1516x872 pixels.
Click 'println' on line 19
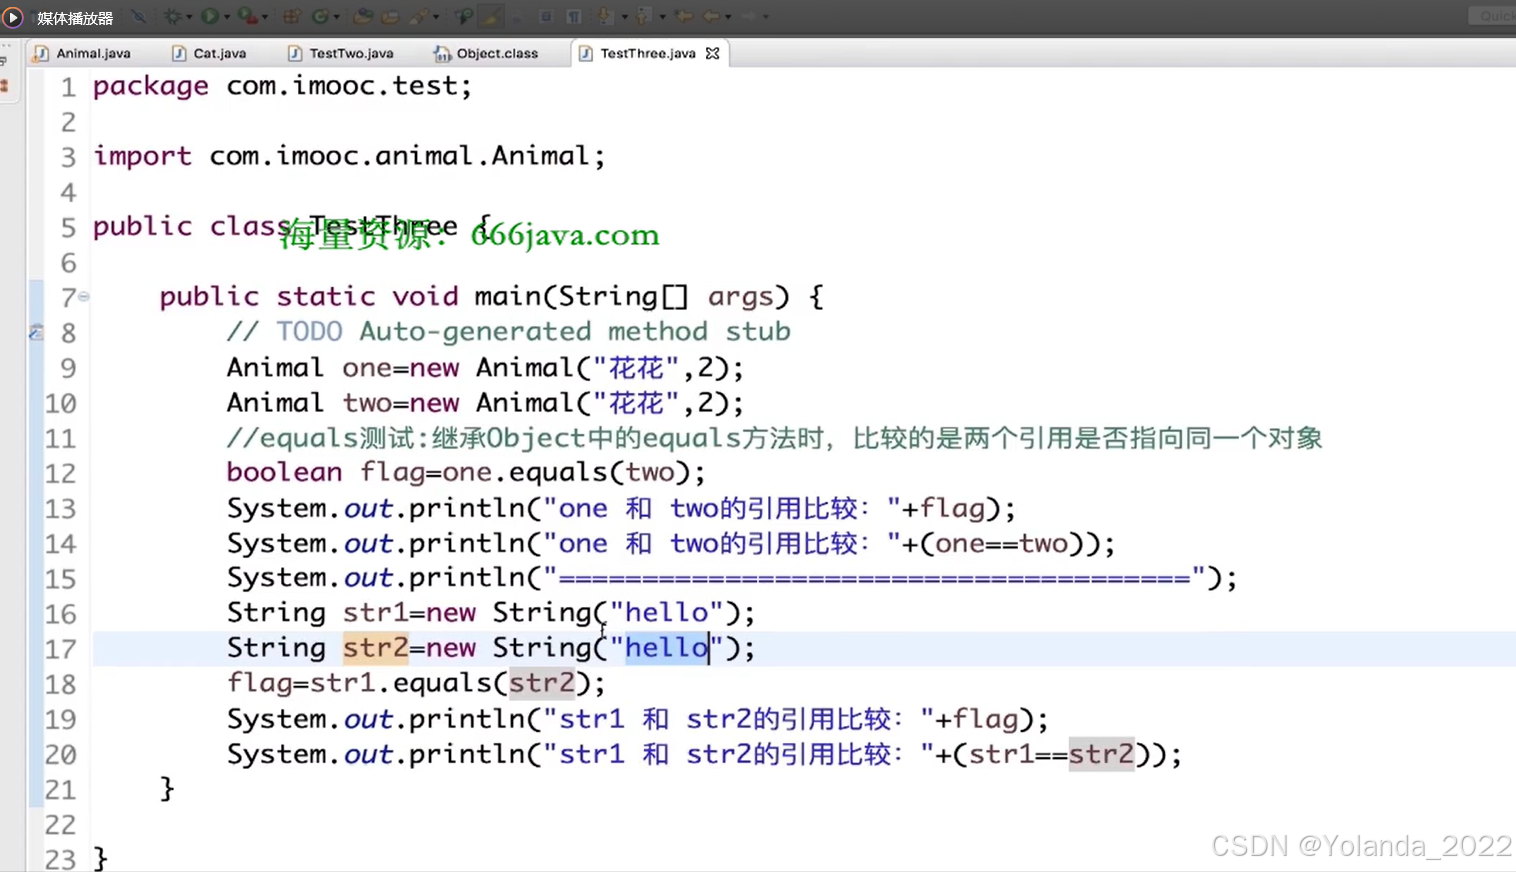point(466,719)
